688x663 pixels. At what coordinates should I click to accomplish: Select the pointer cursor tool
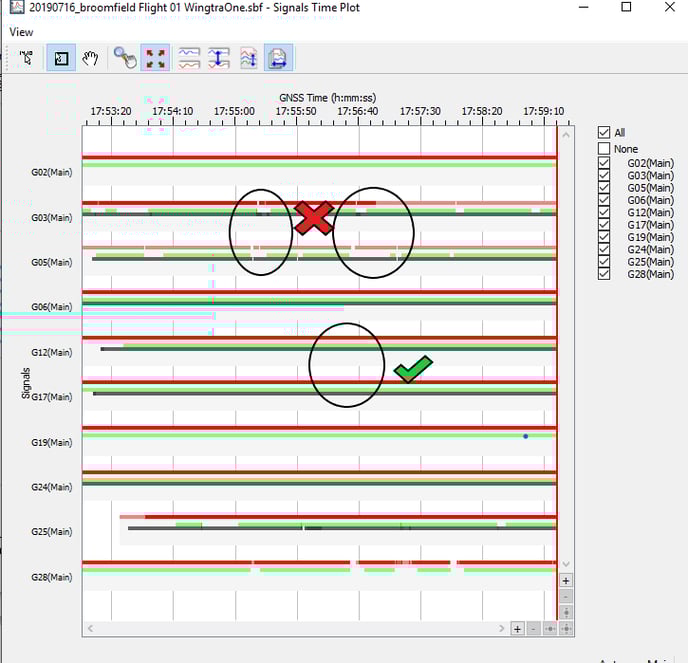[26, 59]
